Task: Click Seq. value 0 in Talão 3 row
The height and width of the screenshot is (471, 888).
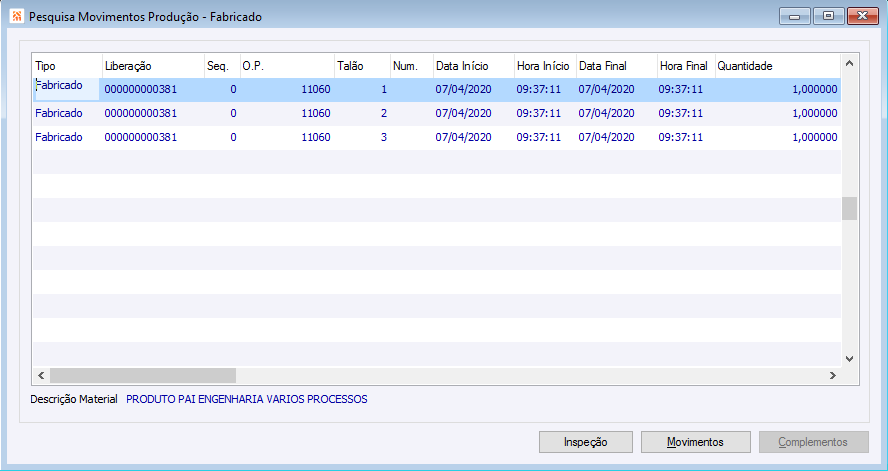Action: 233,137
